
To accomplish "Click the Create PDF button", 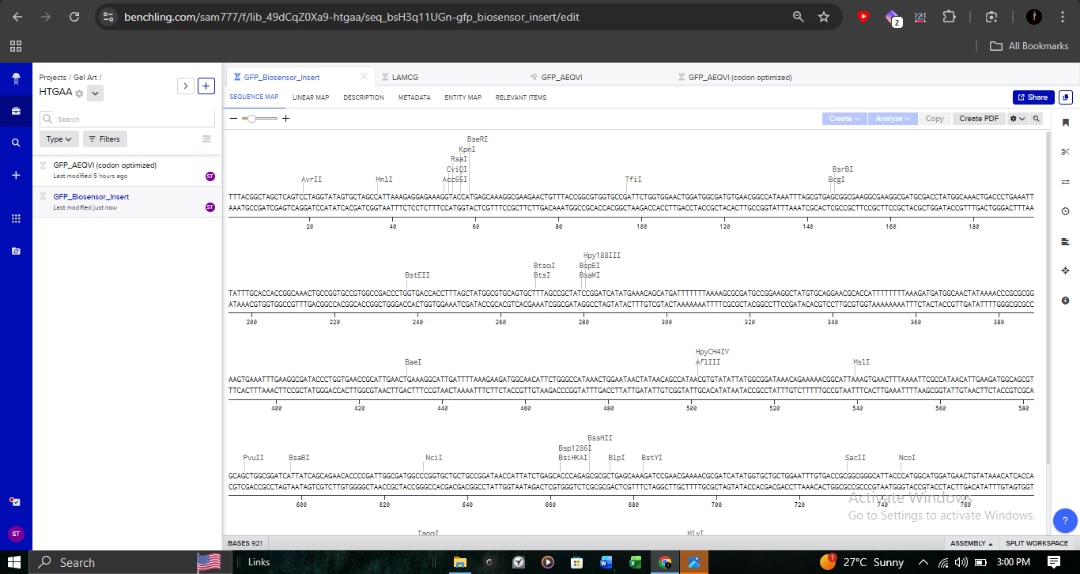I will (979, 119).
